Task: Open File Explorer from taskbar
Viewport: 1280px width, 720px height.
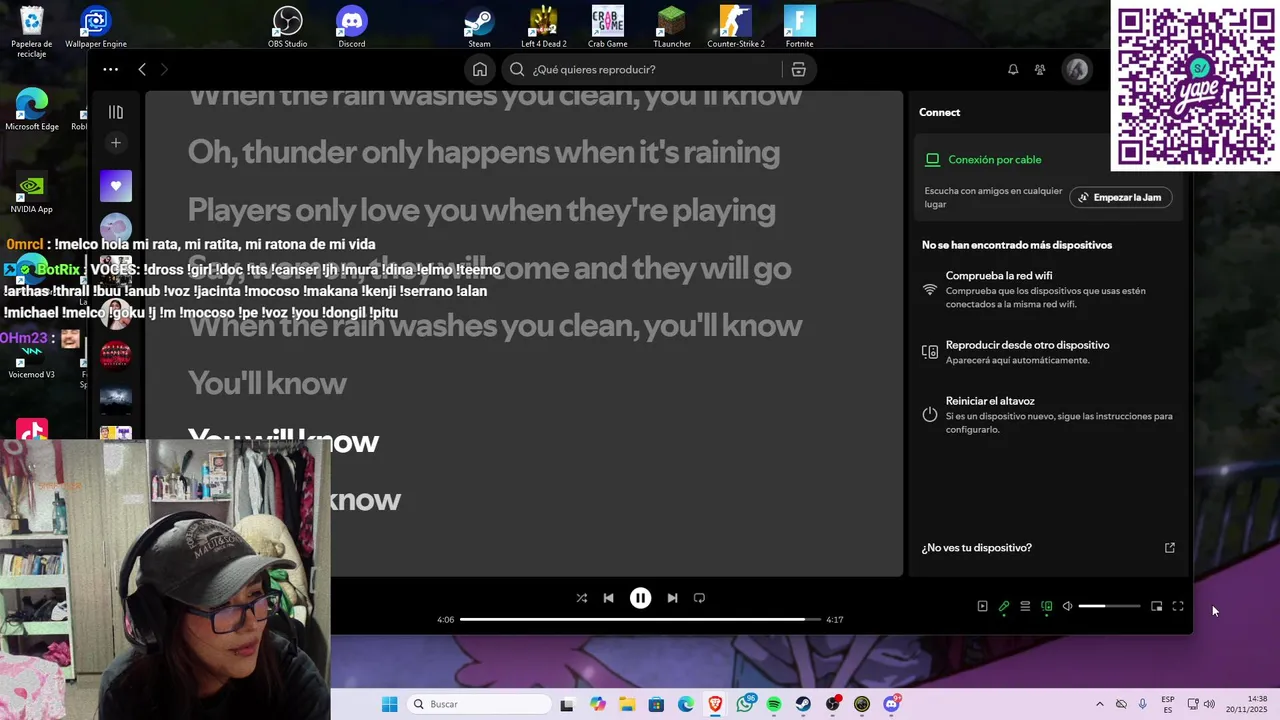Action: (627, 704)
